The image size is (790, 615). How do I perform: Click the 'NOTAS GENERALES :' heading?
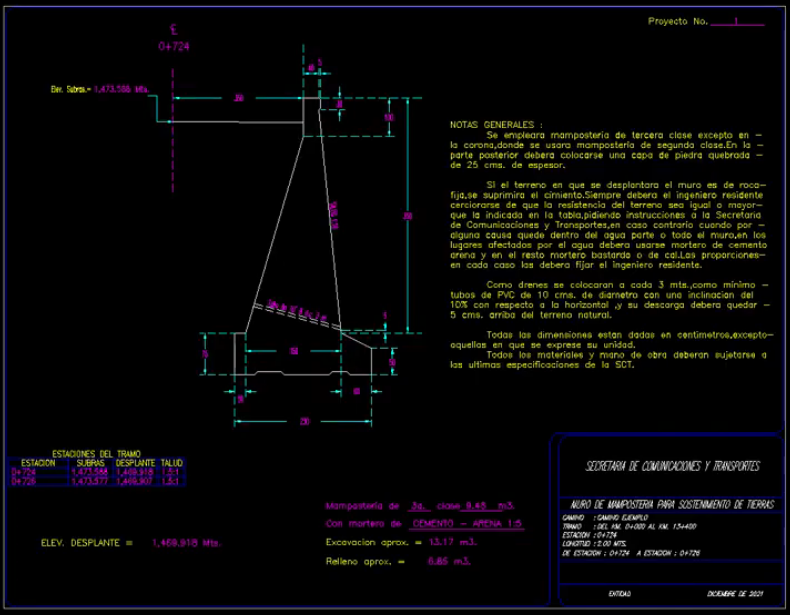(x=496, y=124)
